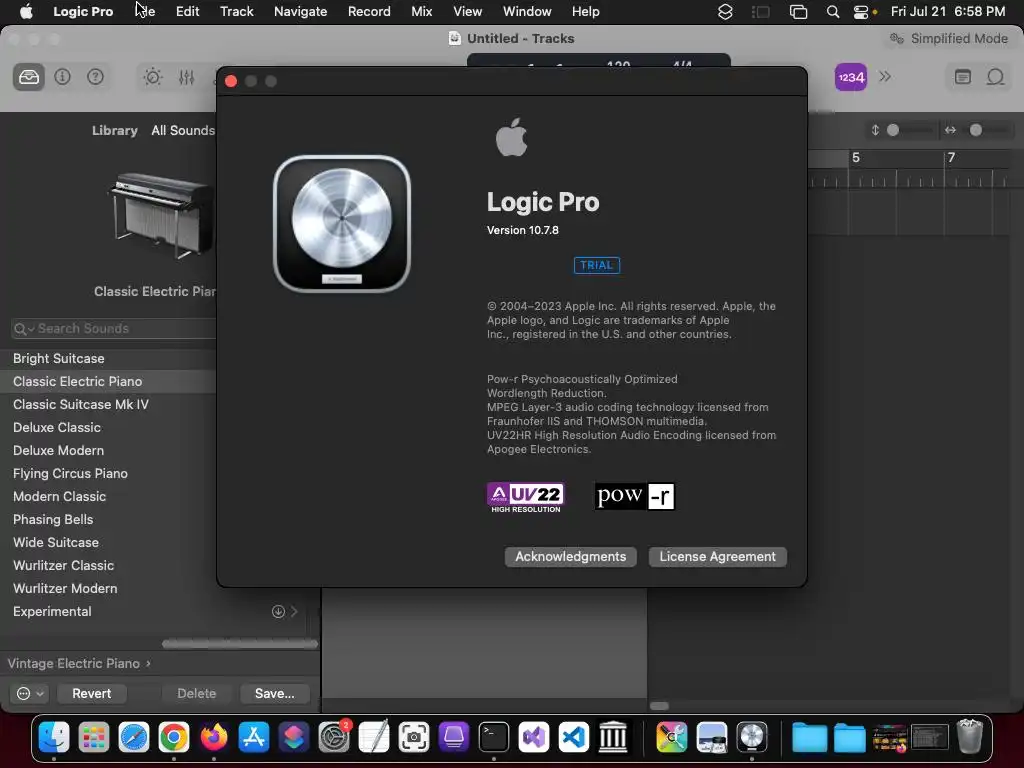This screenshot has width=1024, height=768.
Task: Open the Navigate menu
Action: point(300,12)
